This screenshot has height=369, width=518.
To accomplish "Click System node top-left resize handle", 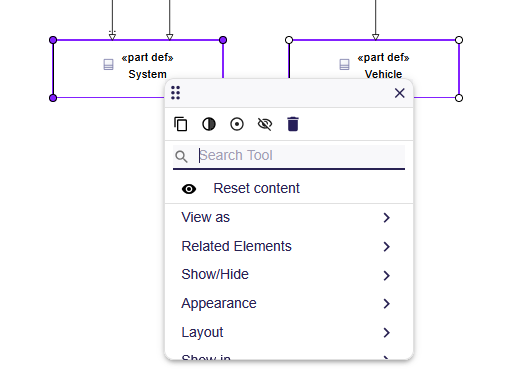I will point(53,40).
